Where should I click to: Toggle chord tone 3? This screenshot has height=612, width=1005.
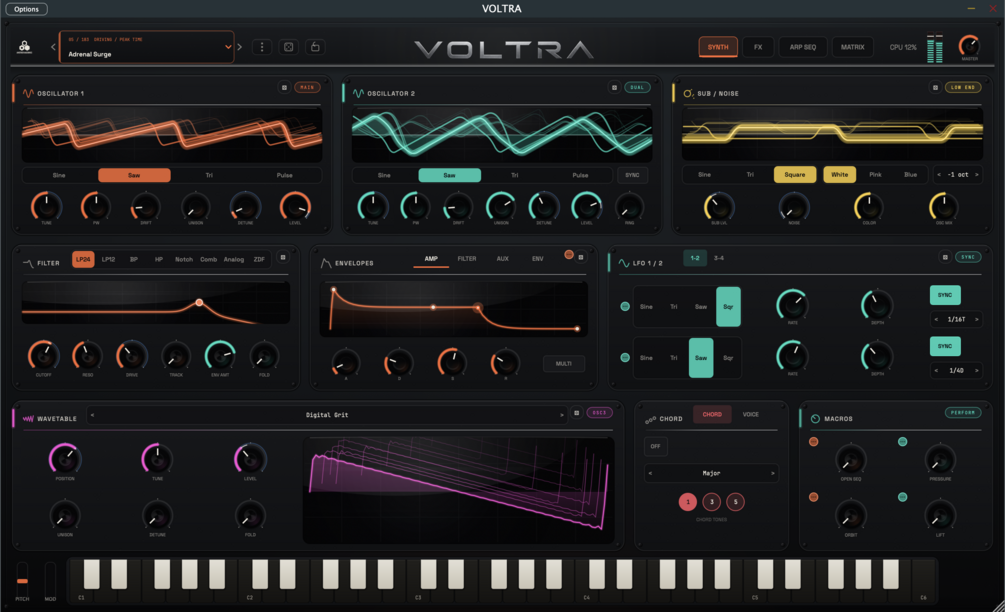tap(711, 502)
